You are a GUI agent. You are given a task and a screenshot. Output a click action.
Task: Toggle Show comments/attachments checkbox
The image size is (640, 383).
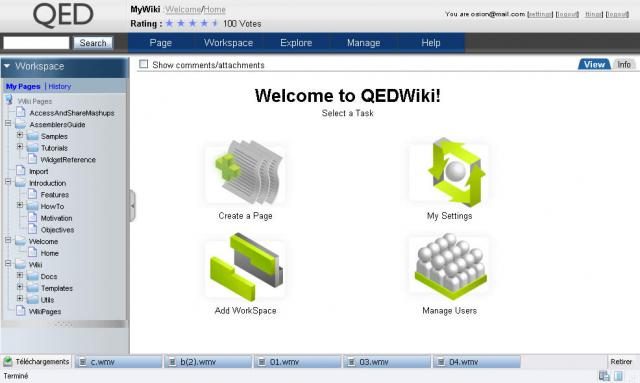coord(144,64)
